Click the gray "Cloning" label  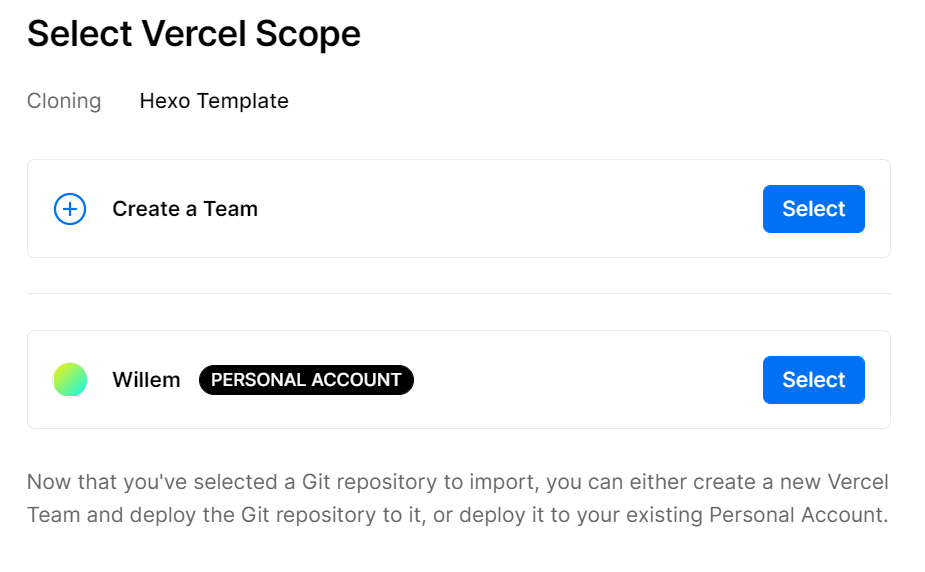click(64, 101)
